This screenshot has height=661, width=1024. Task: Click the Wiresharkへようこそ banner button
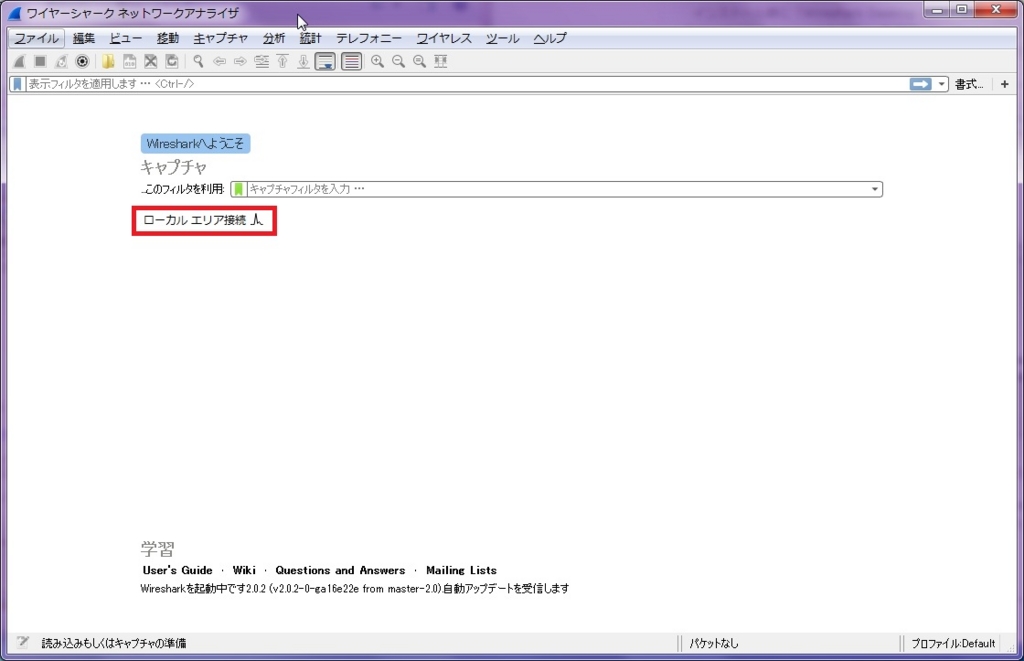pyautogui.click(x=195, y=144)
